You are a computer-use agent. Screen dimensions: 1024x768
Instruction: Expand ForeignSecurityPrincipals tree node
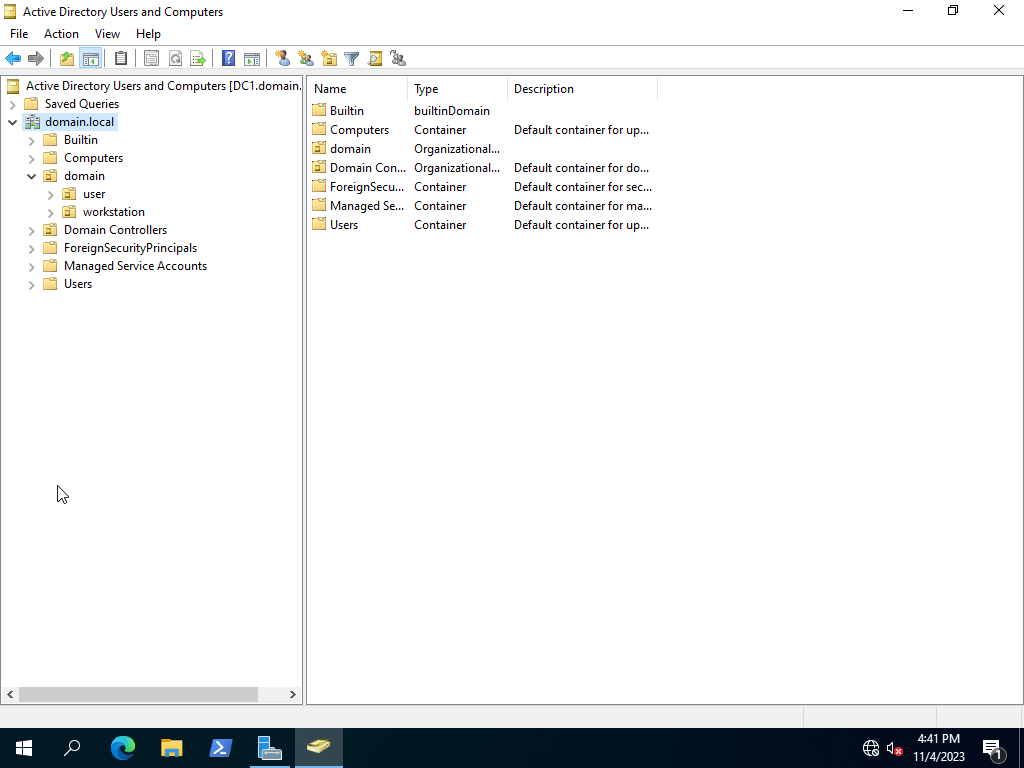[31, 248]
